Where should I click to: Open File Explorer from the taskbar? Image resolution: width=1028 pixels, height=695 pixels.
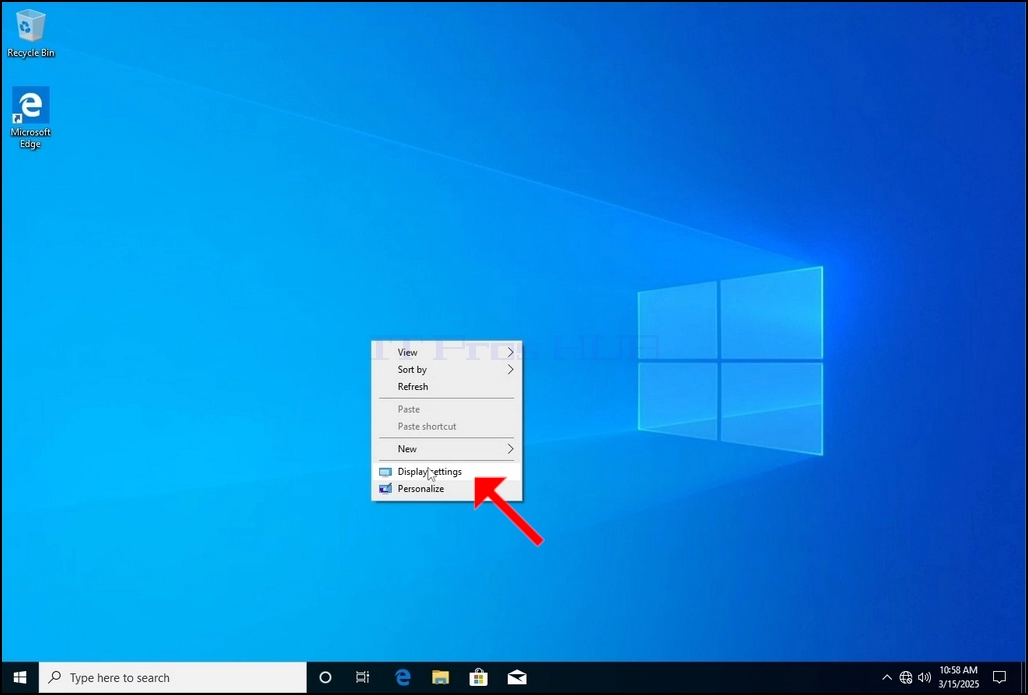pyautogui.click(x=440, y=677)
